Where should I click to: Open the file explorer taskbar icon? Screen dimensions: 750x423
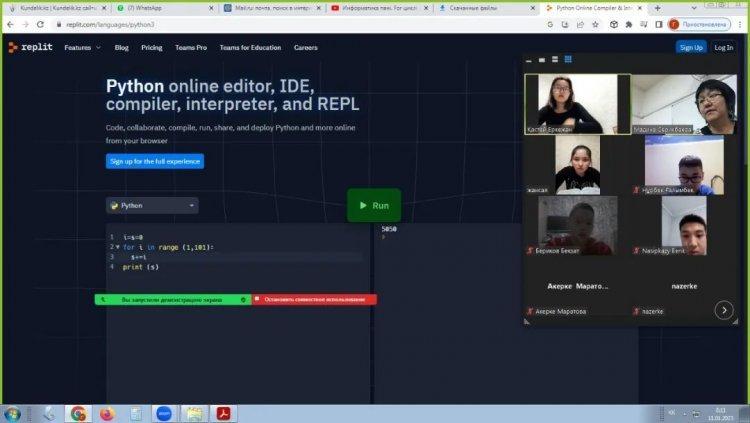coord(194,413)
